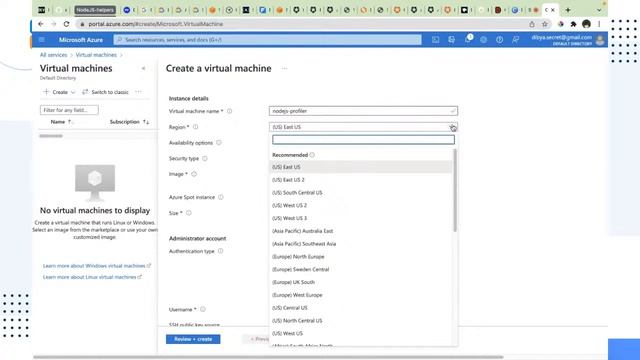Click the info icon next to Authentication type
640x360 pixels.
pos(220,251)
